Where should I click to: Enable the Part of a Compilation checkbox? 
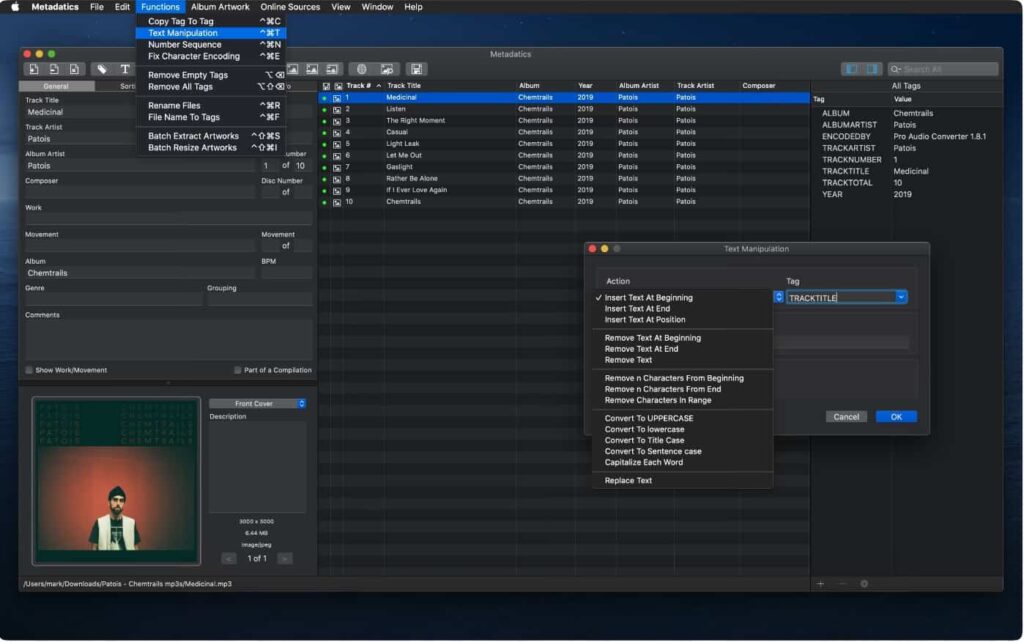coord(237,370)
